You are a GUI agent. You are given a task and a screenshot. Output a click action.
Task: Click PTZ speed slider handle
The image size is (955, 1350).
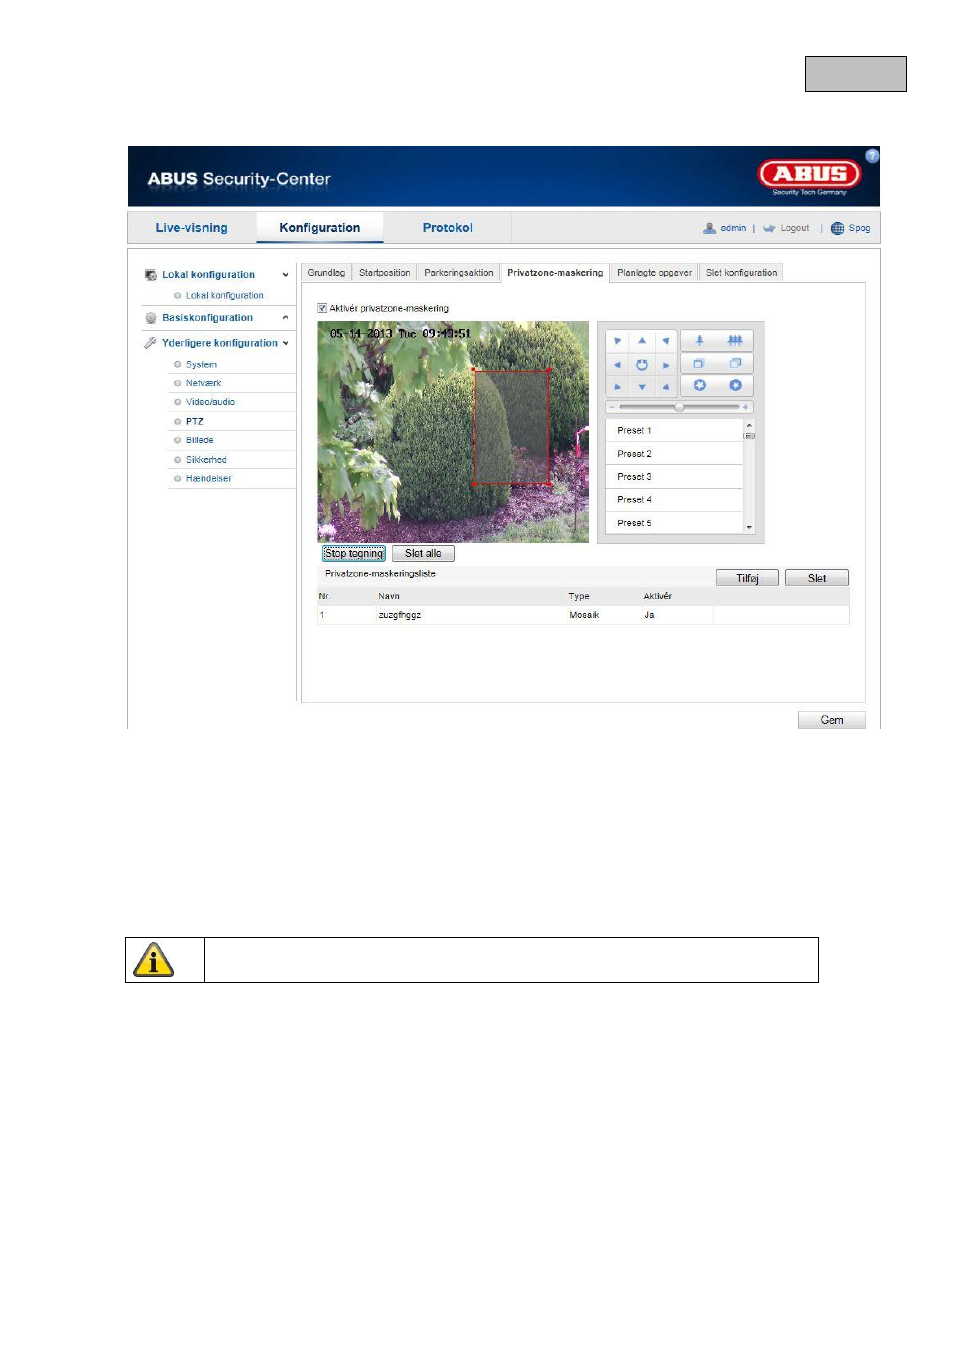pos(679,408)
